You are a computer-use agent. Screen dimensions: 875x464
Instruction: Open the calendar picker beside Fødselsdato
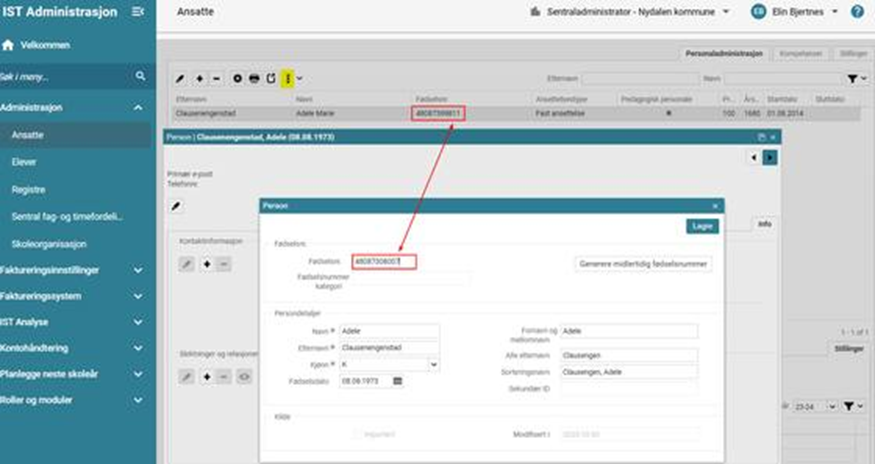tap(397, 381)
